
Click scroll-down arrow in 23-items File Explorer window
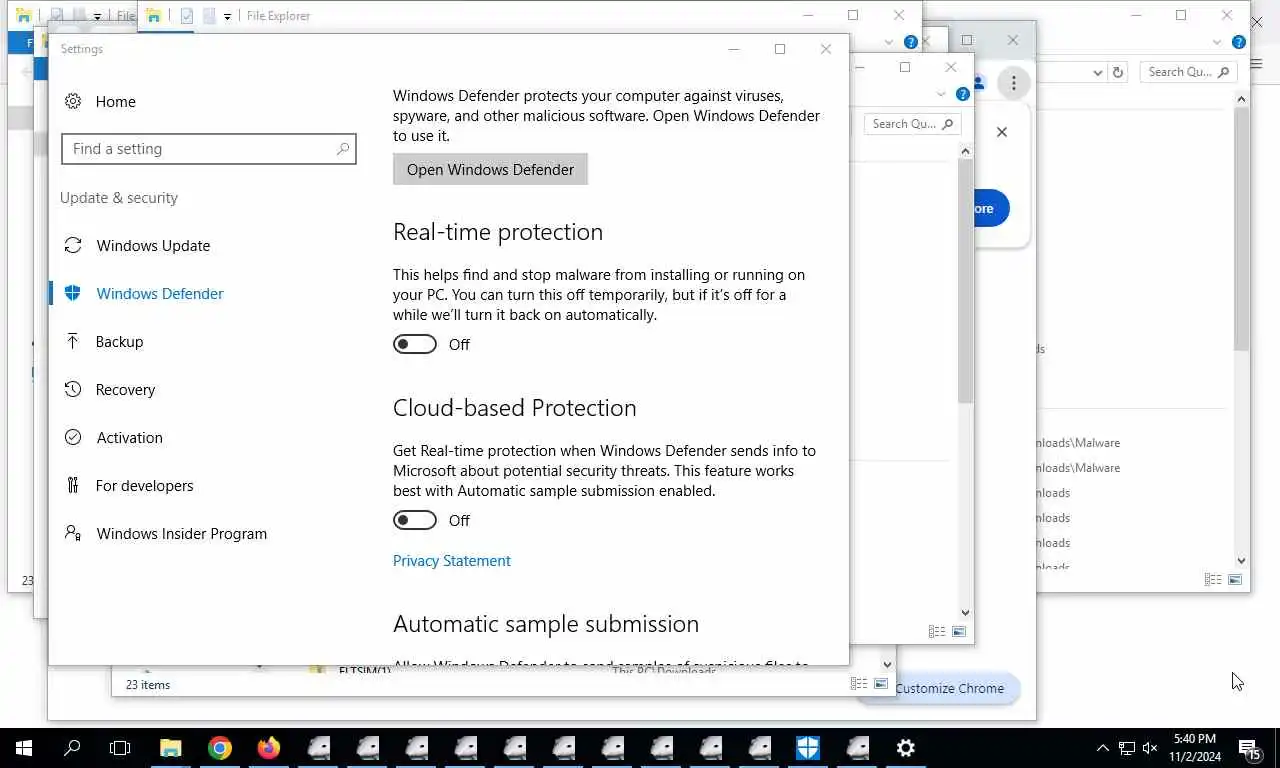click(x=887, y=664)
